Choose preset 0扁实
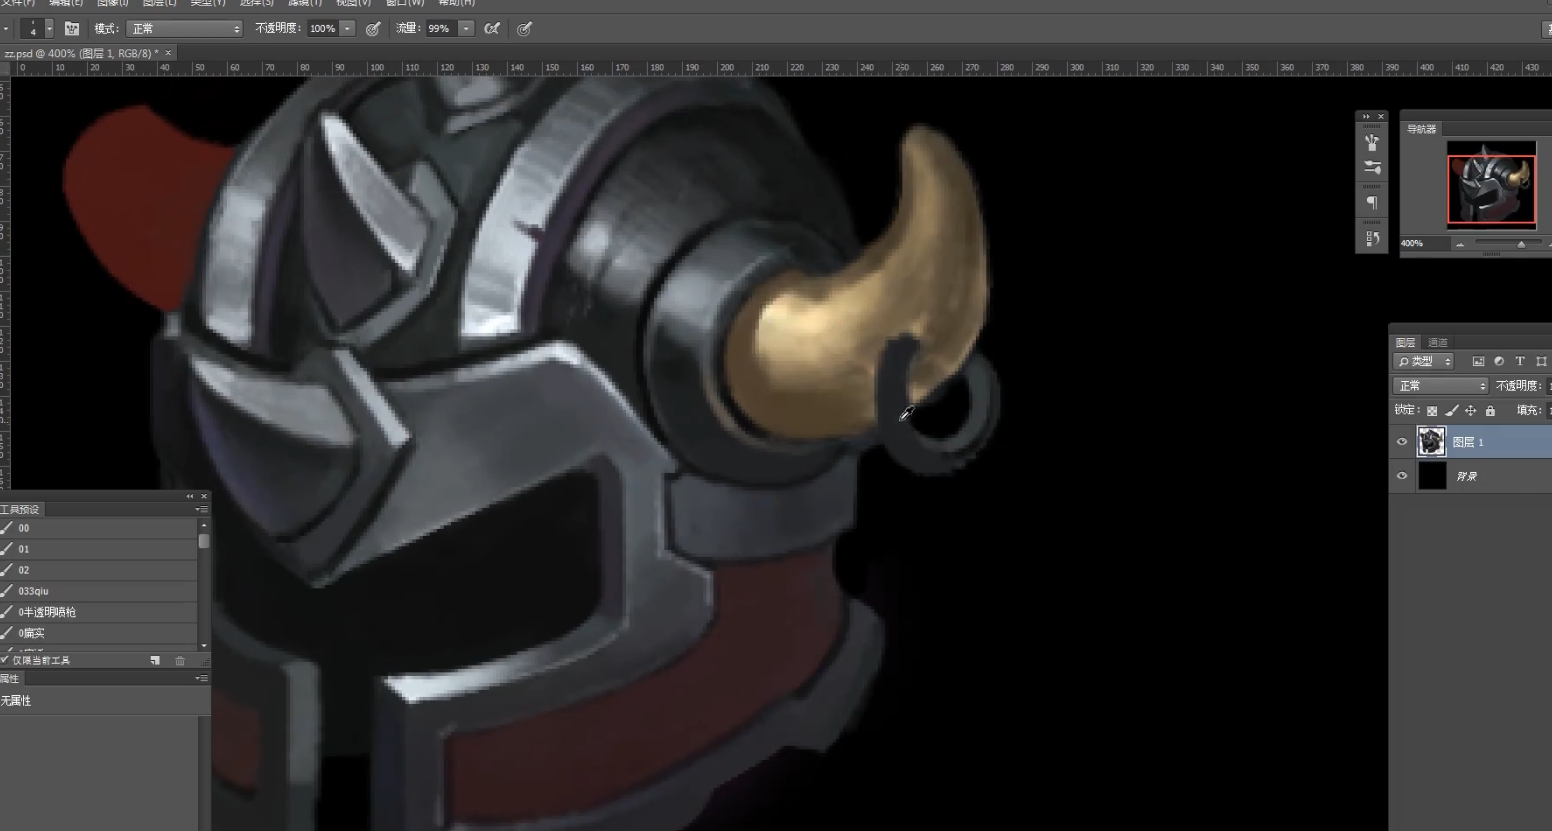 tap(99, 633)
